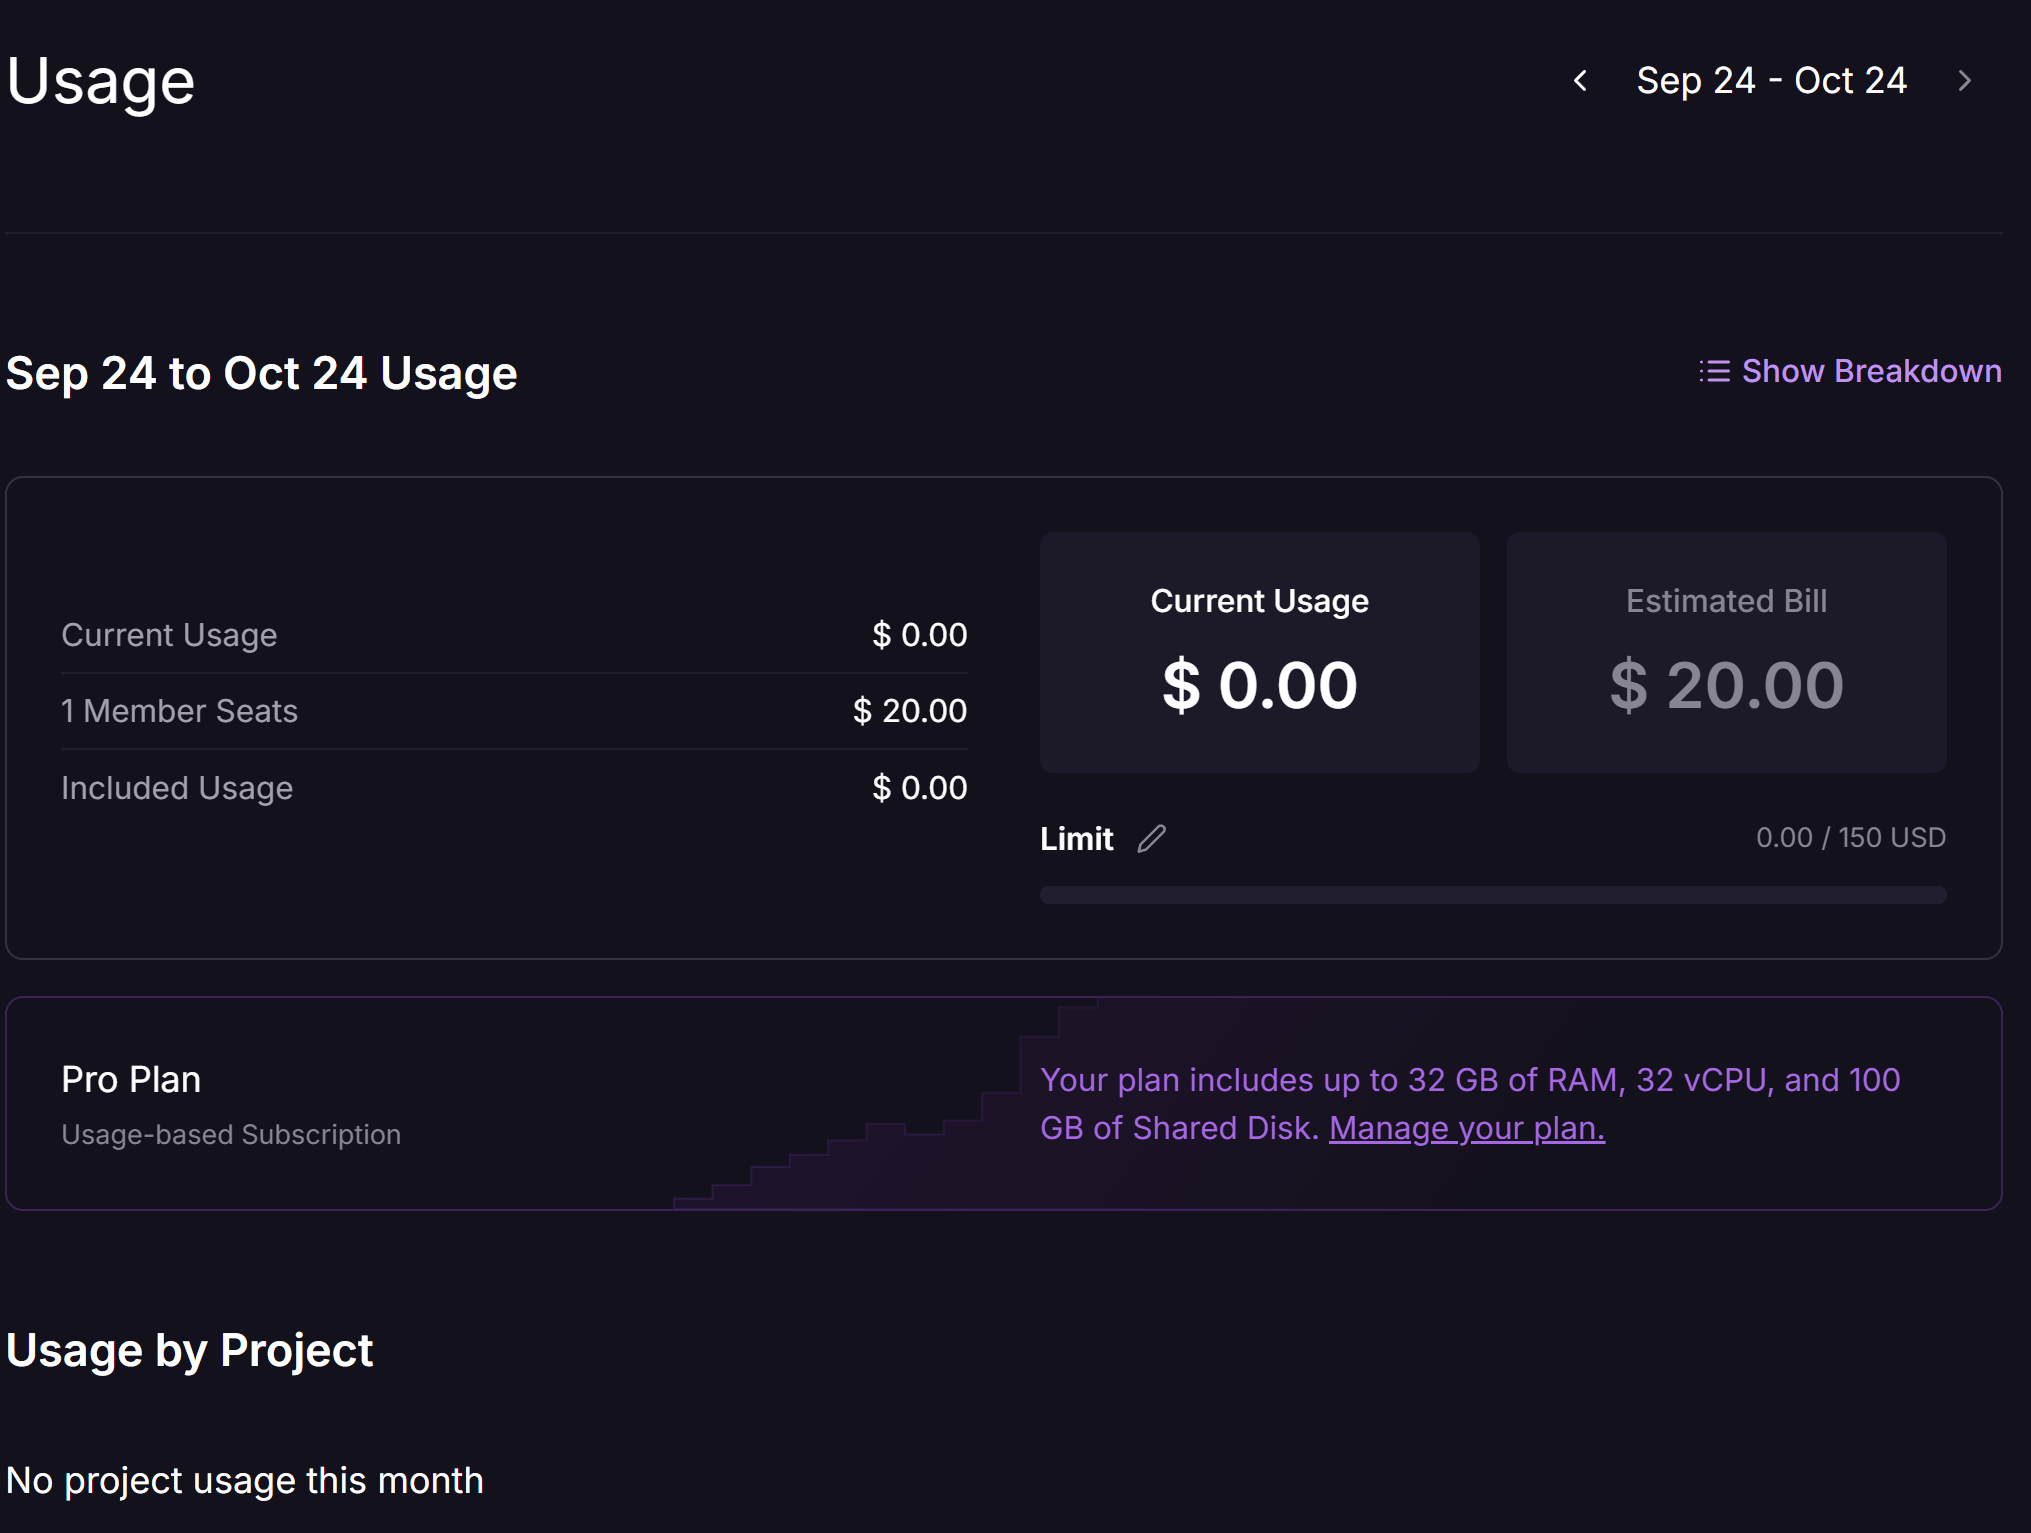Image resolution: width=2031 pixels, height=1533 pixels.
Task: Click the Usage by Project heading
Action: coord(190,1350)
